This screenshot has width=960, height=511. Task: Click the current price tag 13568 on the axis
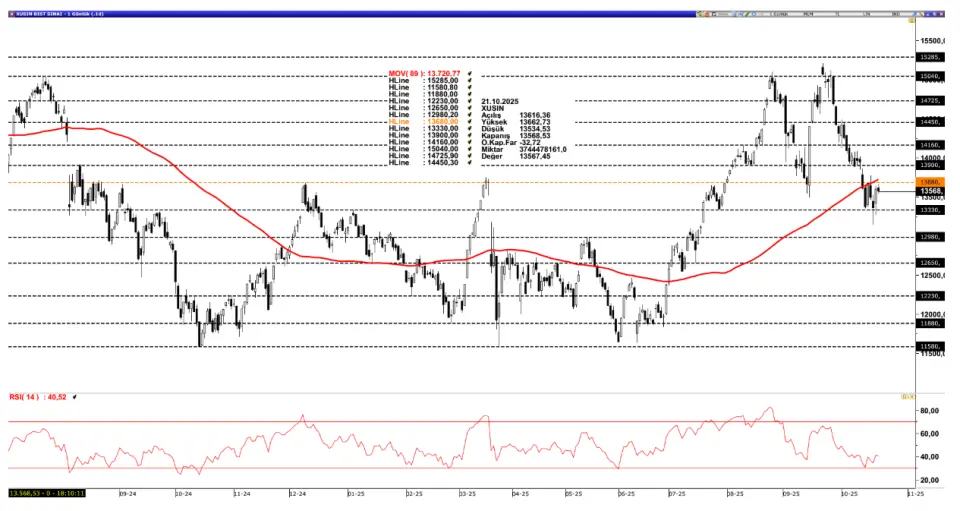(x=932, y=190)
